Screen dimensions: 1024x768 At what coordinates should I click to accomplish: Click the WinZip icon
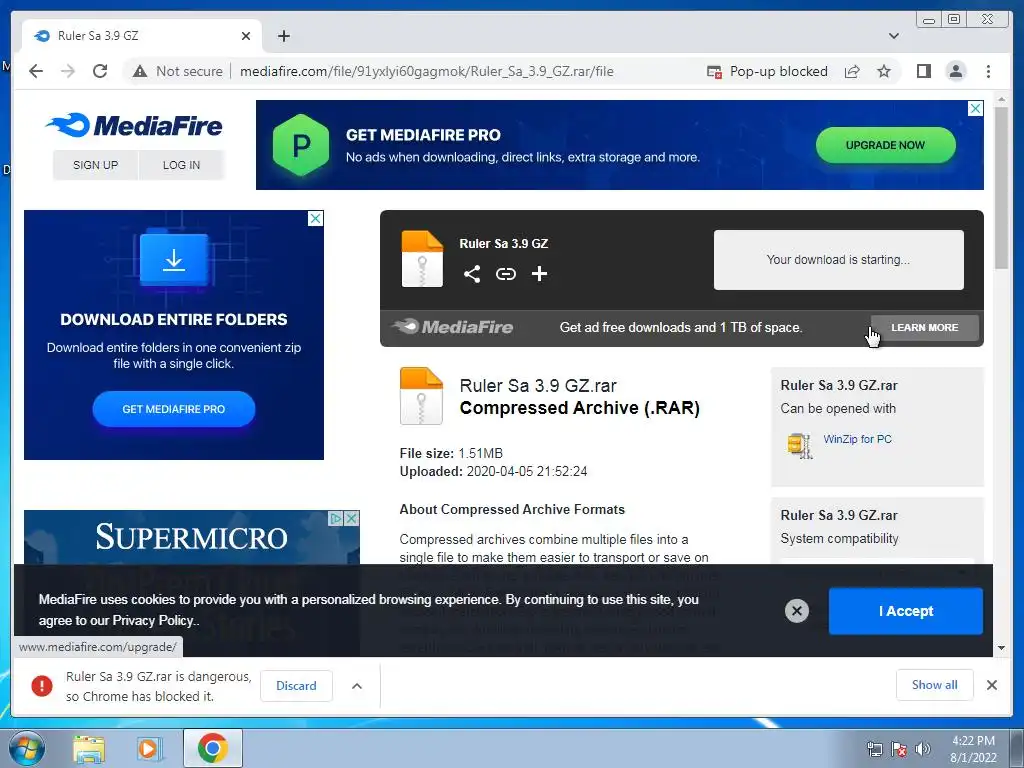[800, 446]
